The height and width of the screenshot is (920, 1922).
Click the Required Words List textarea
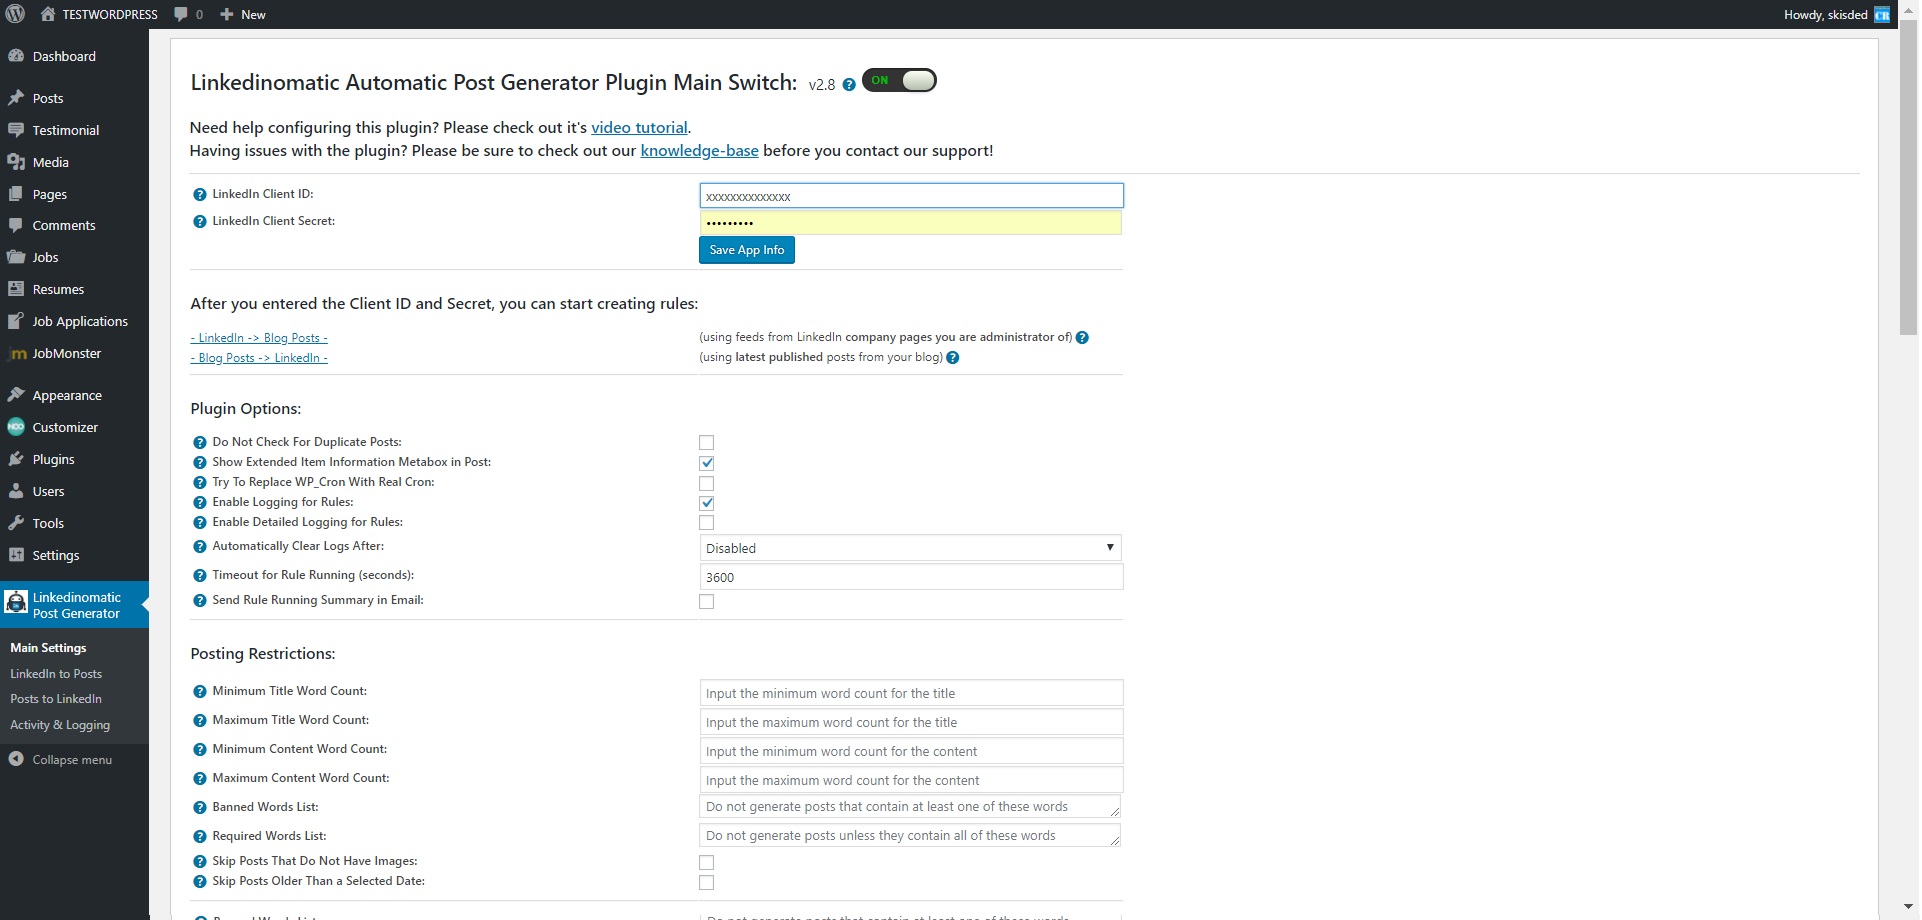pyautogui.click(x=910, y=836)
